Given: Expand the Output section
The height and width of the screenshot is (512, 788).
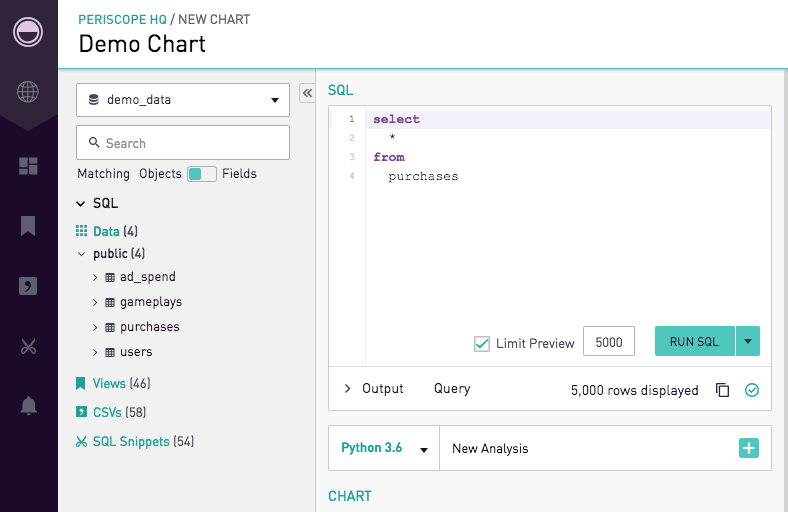Looking at the screenshot, I should (374, 389).
